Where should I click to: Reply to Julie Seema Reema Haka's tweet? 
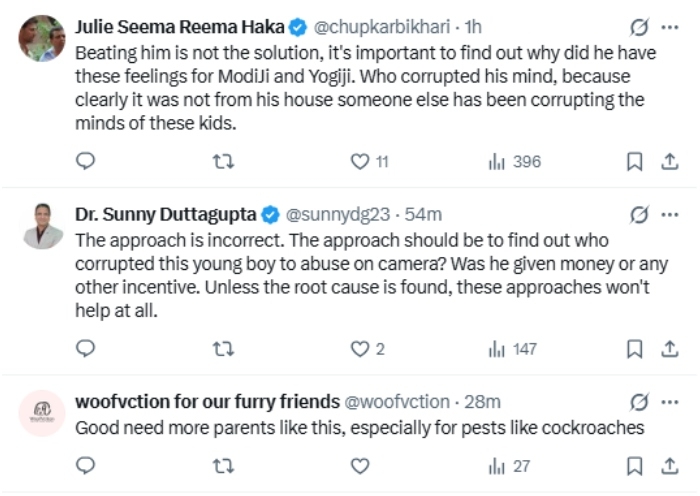[85, 161]
